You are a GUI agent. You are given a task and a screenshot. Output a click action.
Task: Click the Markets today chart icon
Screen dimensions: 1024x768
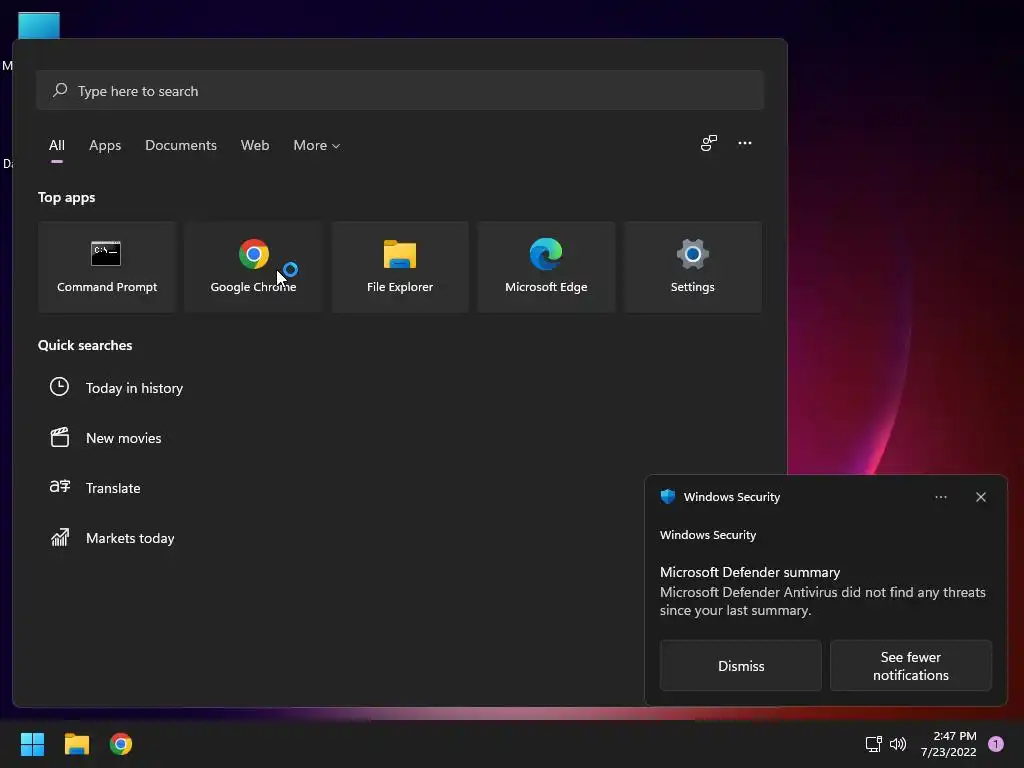click(x=59, y=537)
